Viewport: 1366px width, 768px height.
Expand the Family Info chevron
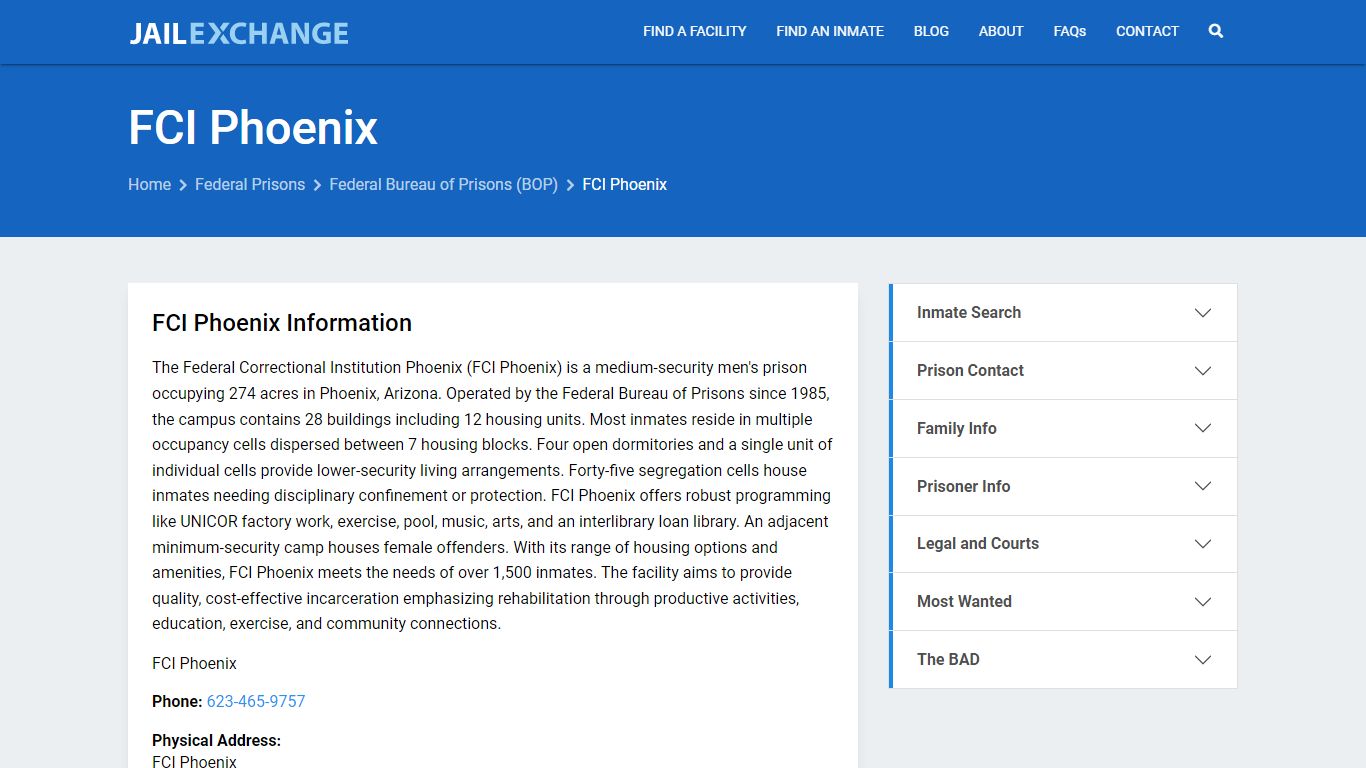tap(1203, 428)
